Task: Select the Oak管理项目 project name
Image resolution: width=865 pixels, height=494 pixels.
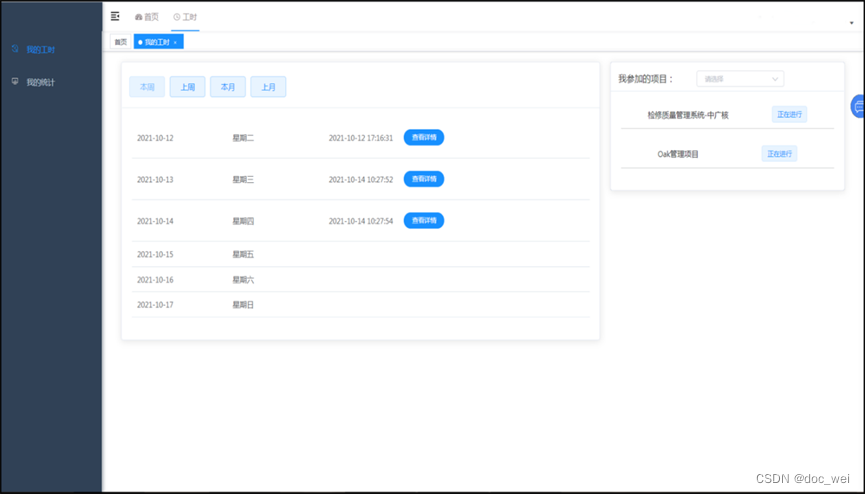Action: (x=678, y=154)
